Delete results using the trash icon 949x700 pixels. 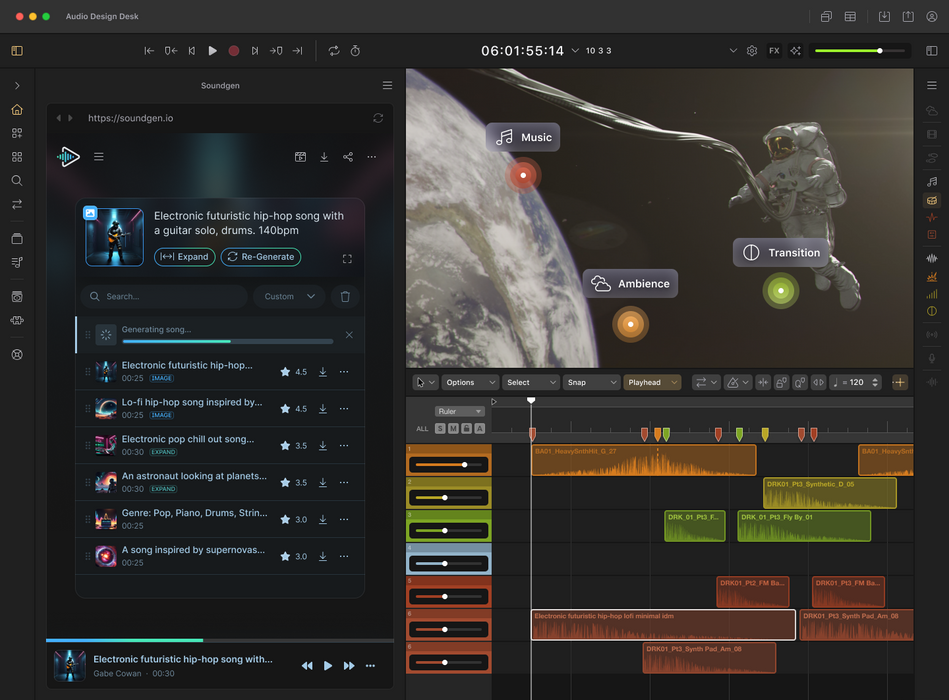[345, 296]
